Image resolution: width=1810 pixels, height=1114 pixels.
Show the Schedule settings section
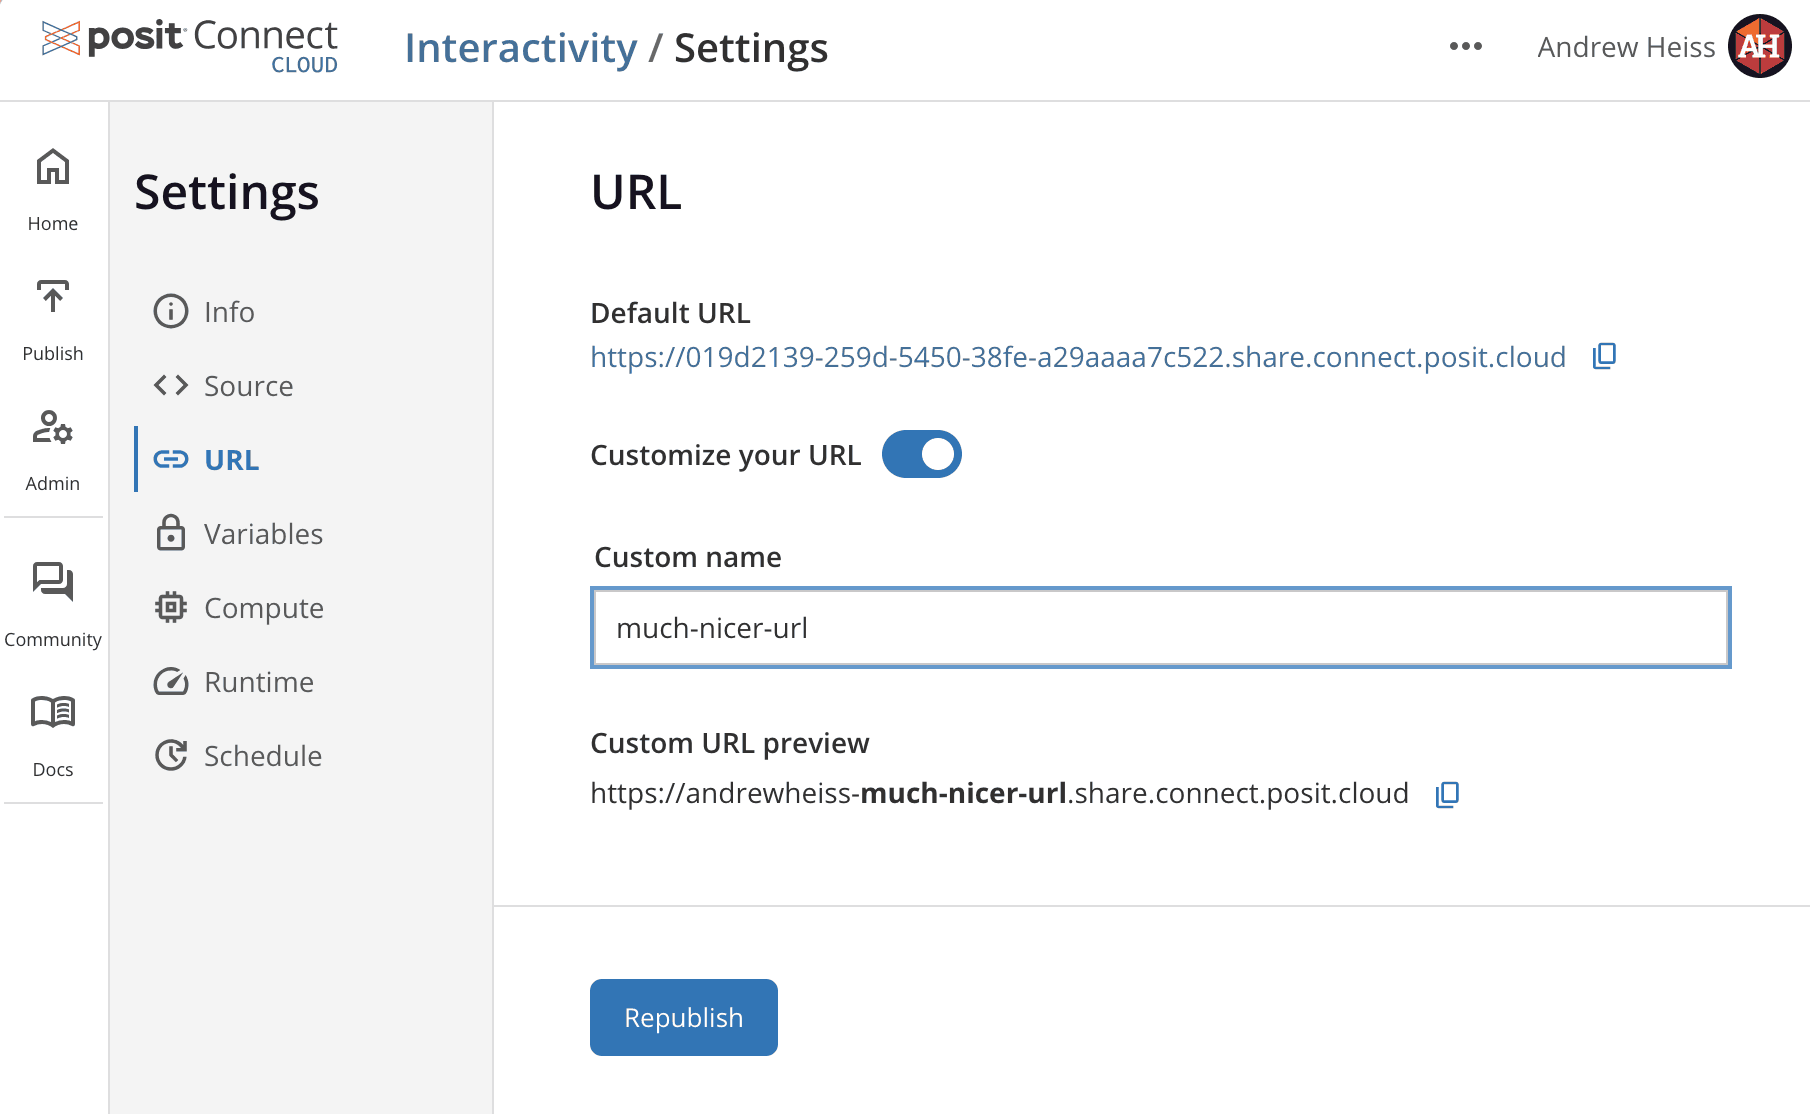pos(262,756)
